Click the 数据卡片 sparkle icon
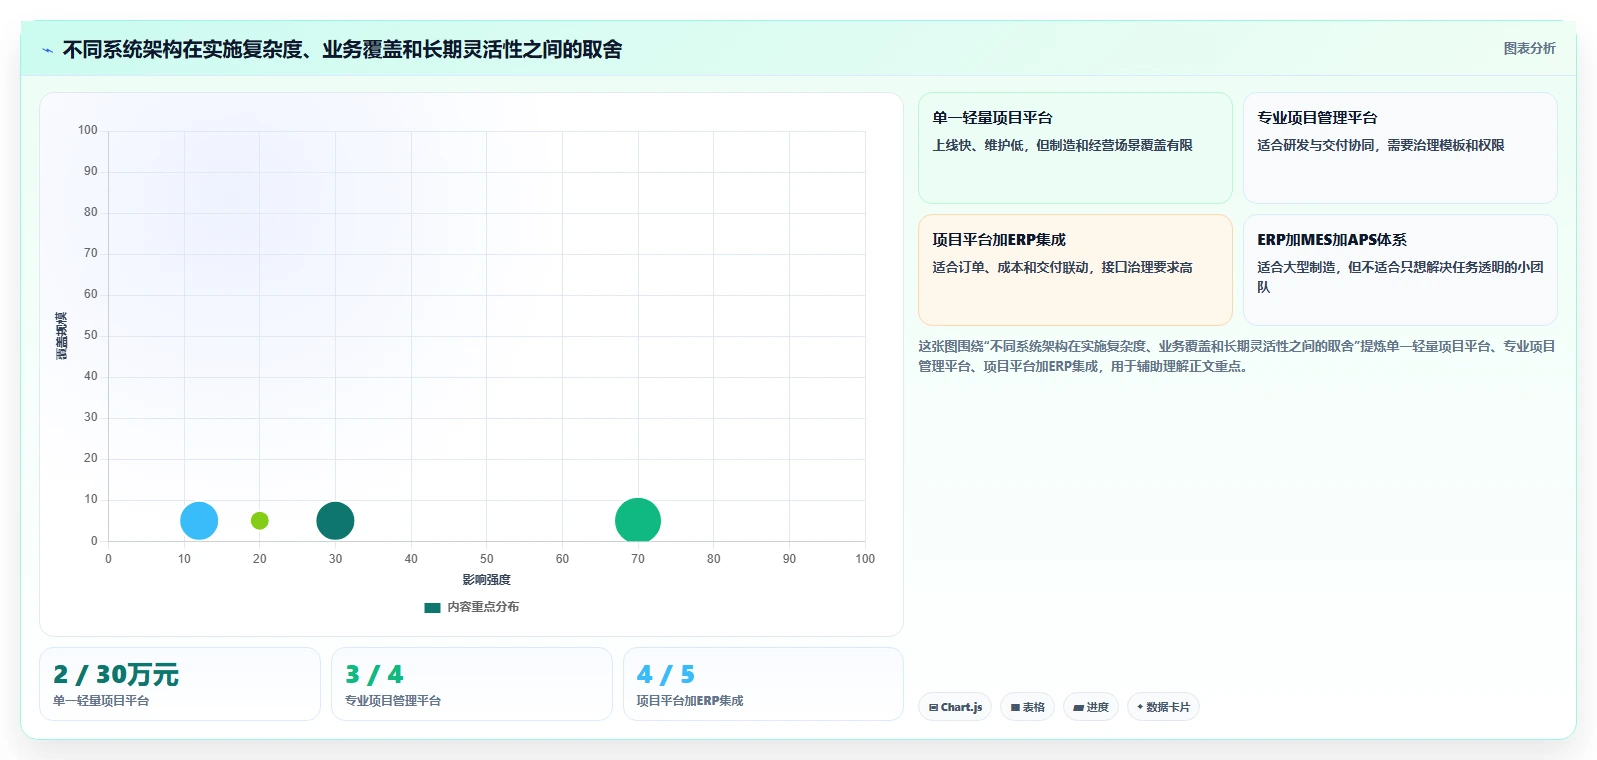This screenshot has height=760, width=1597. pyautogui.click(x=1140, y=707)
